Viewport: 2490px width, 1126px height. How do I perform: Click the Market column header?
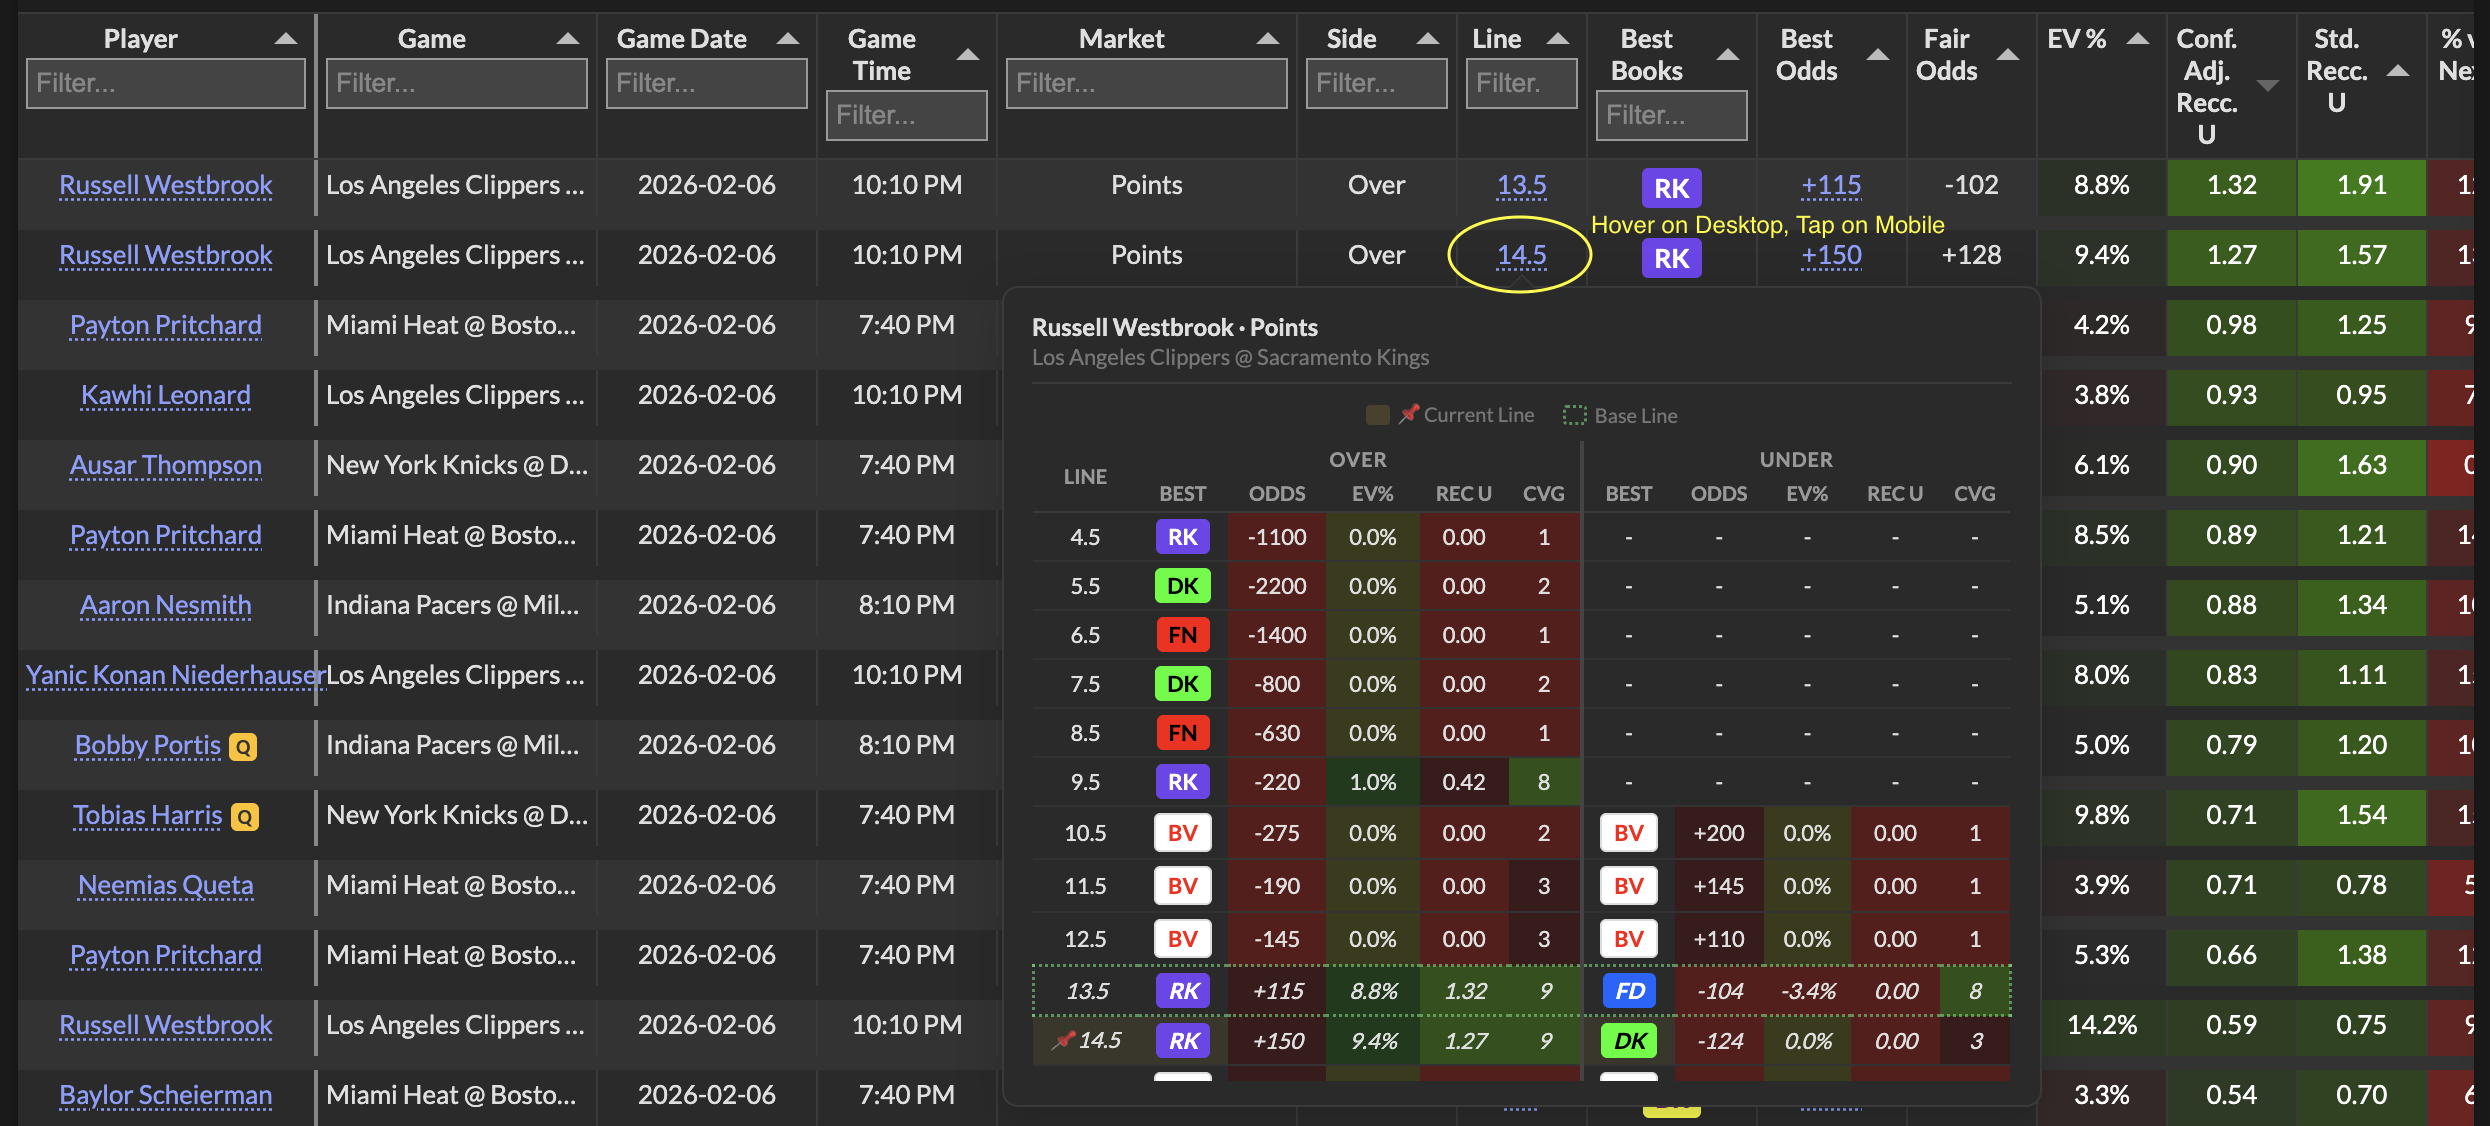[1121, 39]
